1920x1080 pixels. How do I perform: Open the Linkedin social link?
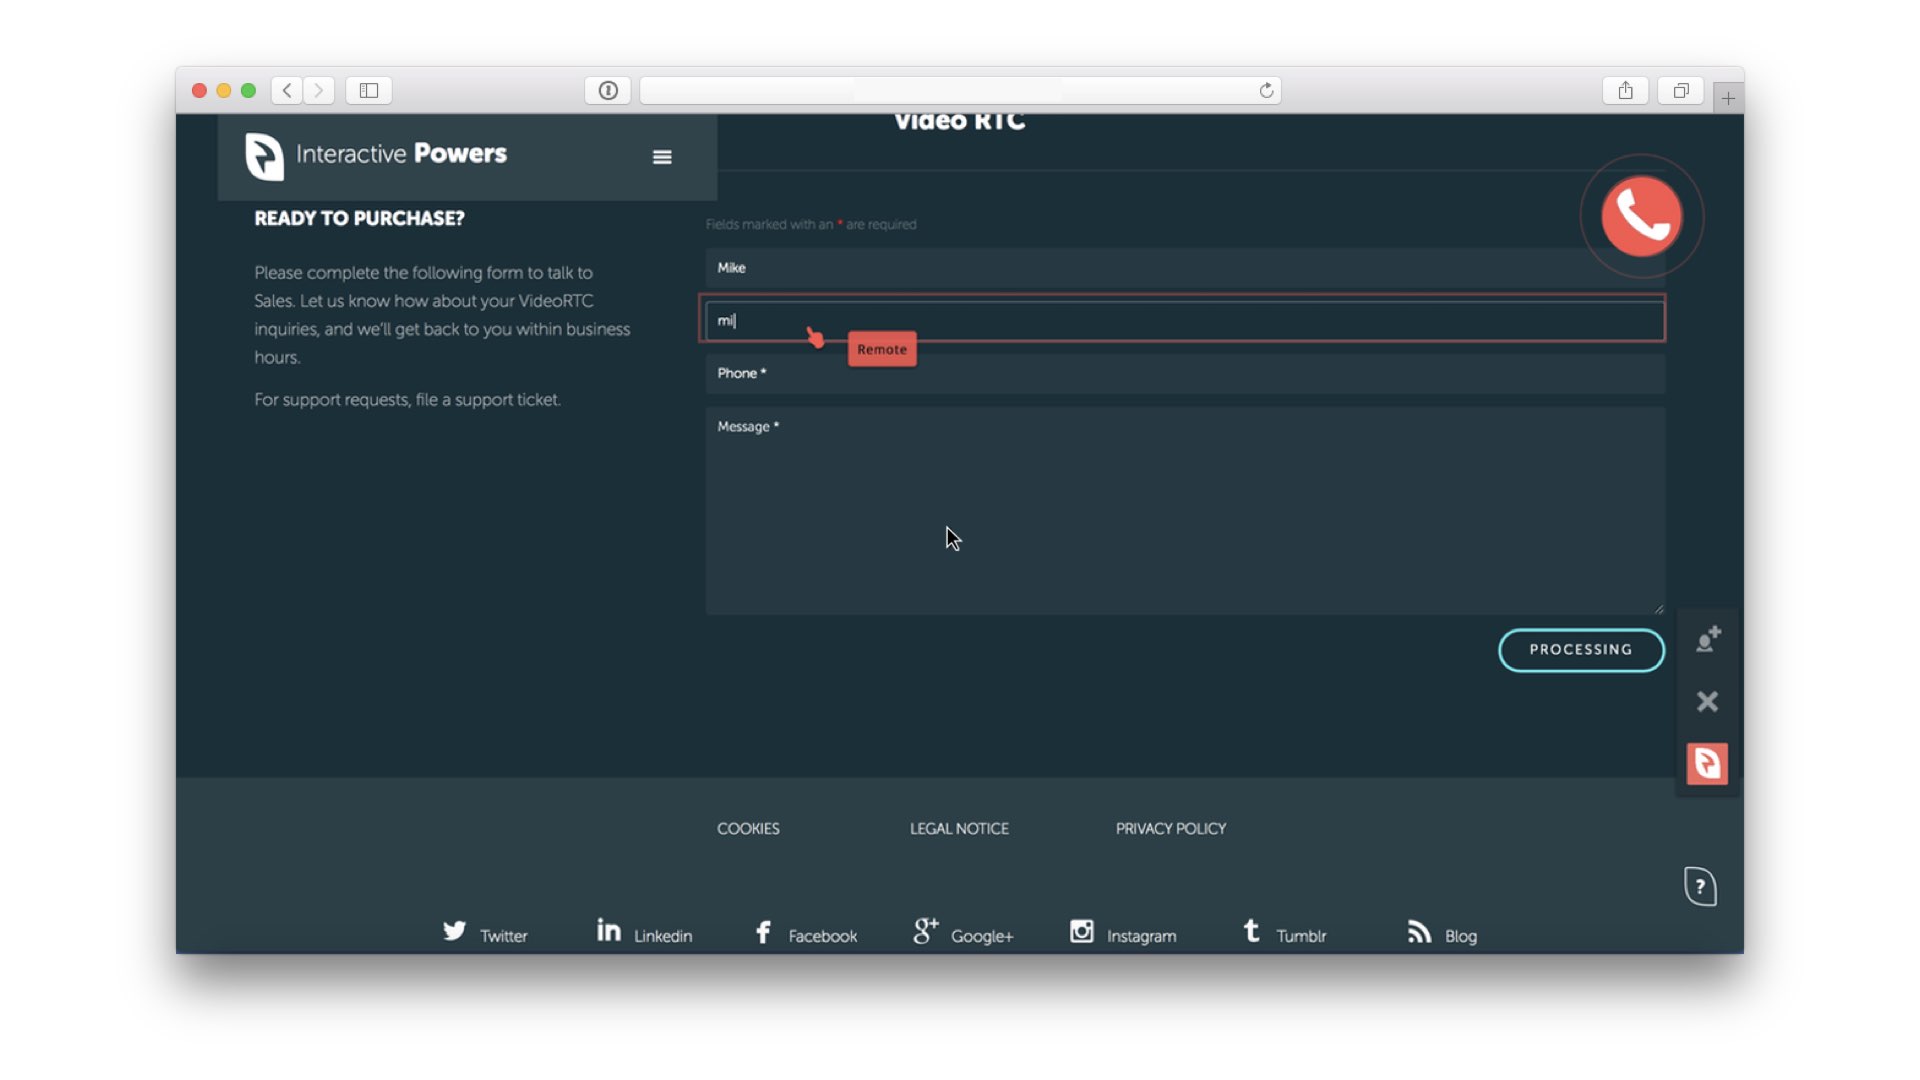click(644, 934)
